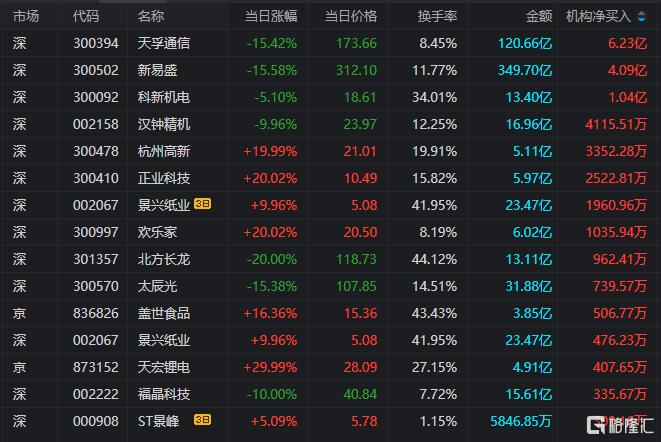Image resolution: width=661 pixels, height=442 pixels.
Task: Click the 3日 badge beside ST景峰
Action: coord(202,420)
